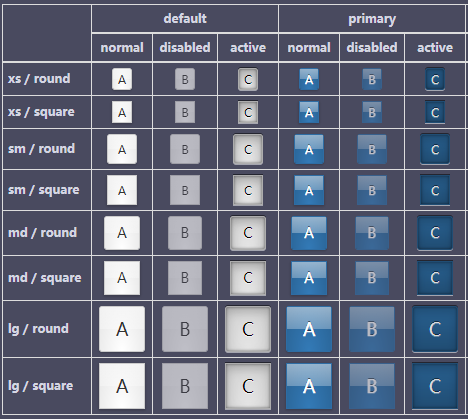Click primary disabled B button in lg / round row

tap(372, 329)
